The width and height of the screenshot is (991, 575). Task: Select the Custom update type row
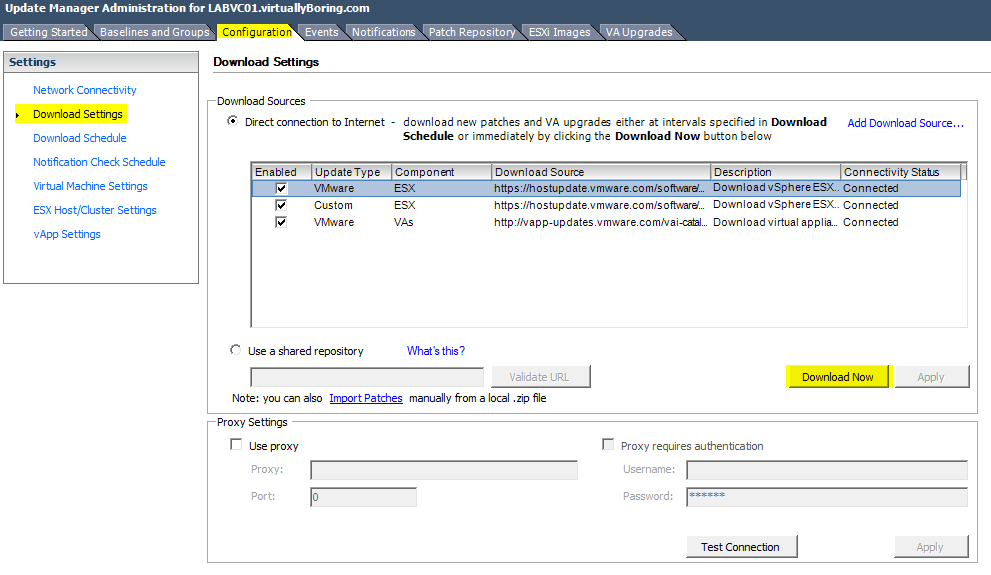(606, 205)
